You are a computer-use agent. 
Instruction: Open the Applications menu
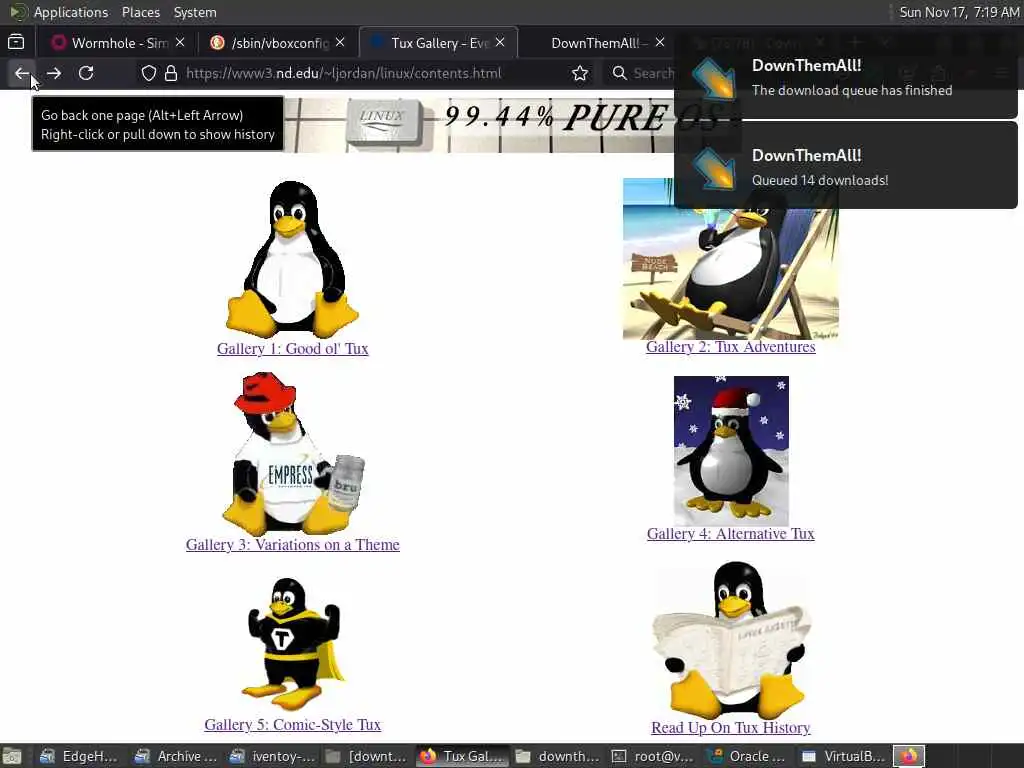(71, 12)
